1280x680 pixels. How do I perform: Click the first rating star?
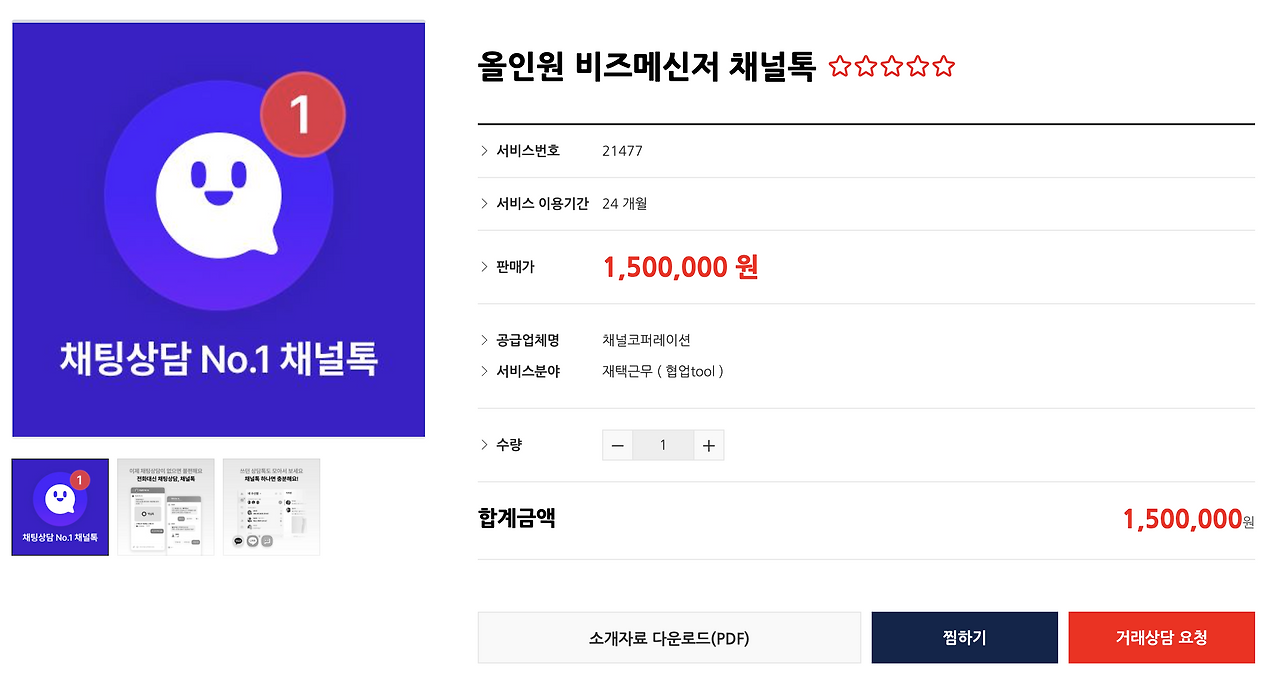tap(840, 67)
